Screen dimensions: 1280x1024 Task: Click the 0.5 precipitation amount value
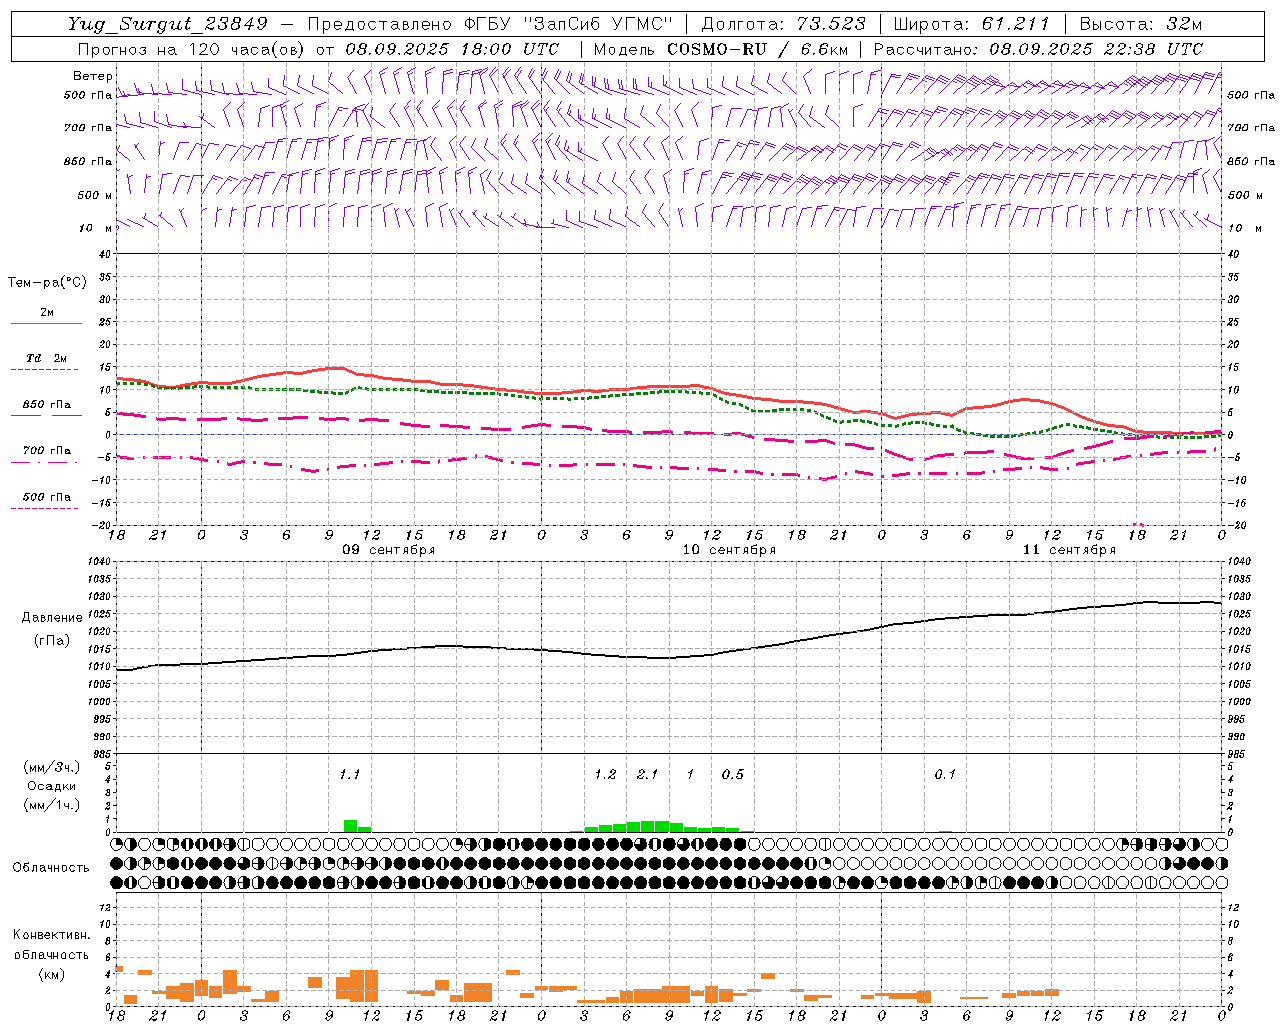(x=733, y=774)
